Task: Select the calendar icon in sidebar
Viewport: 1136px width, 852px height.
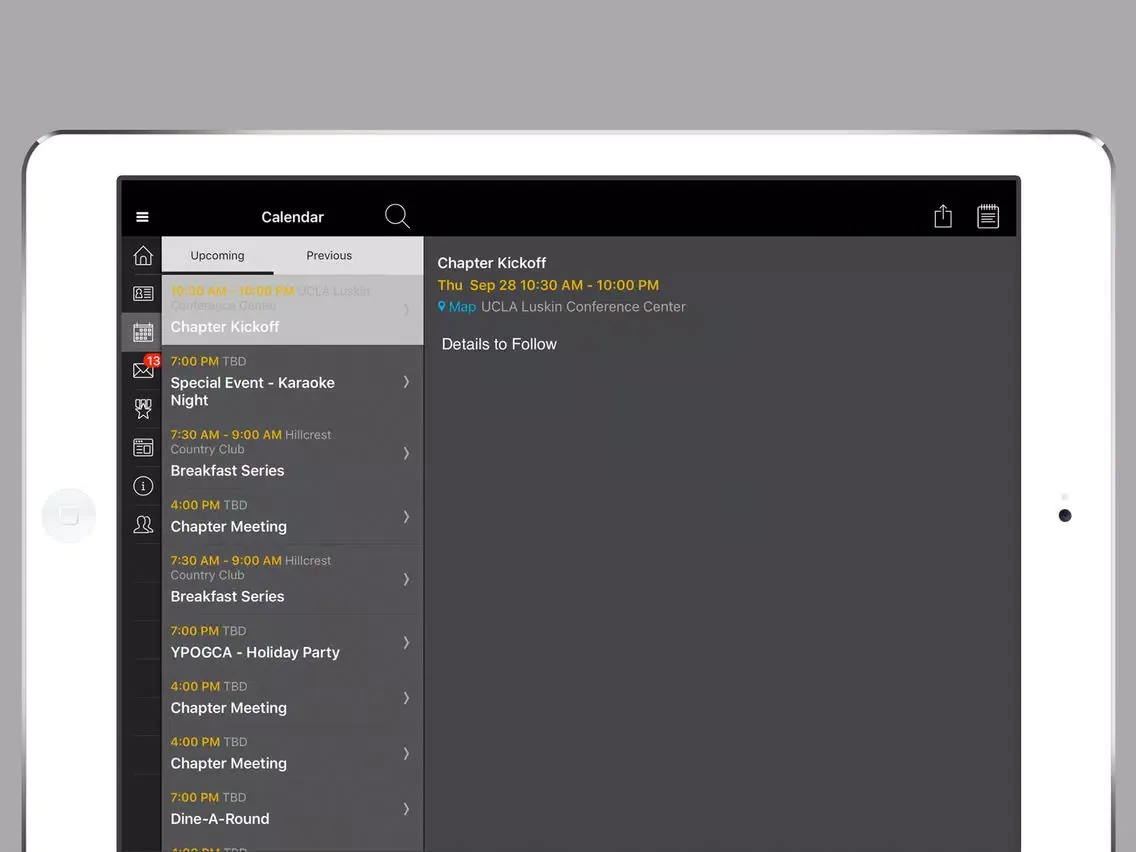Action: (143, 333)
